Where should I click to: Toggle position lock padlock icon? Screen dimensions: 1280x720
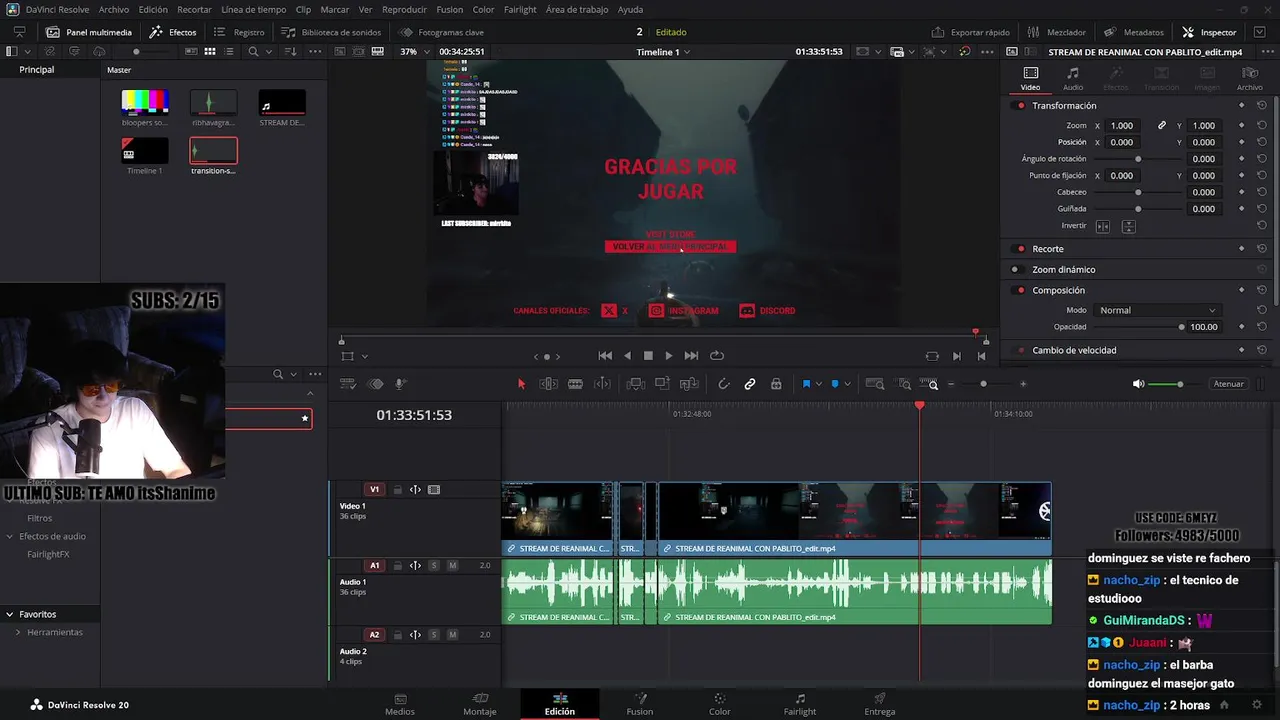[x=776, y=384]
